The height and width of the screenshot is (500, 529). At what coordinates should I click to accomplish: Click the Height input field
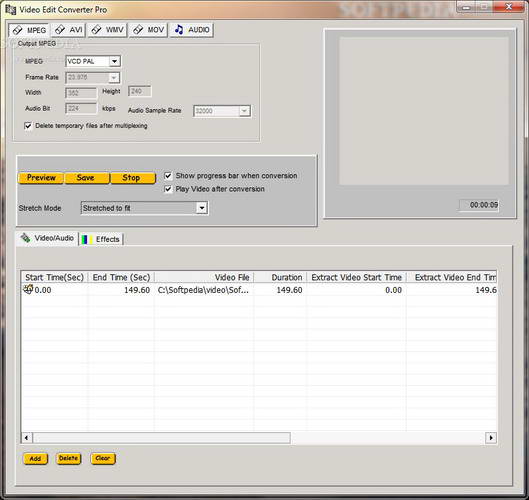click(140, 91)
